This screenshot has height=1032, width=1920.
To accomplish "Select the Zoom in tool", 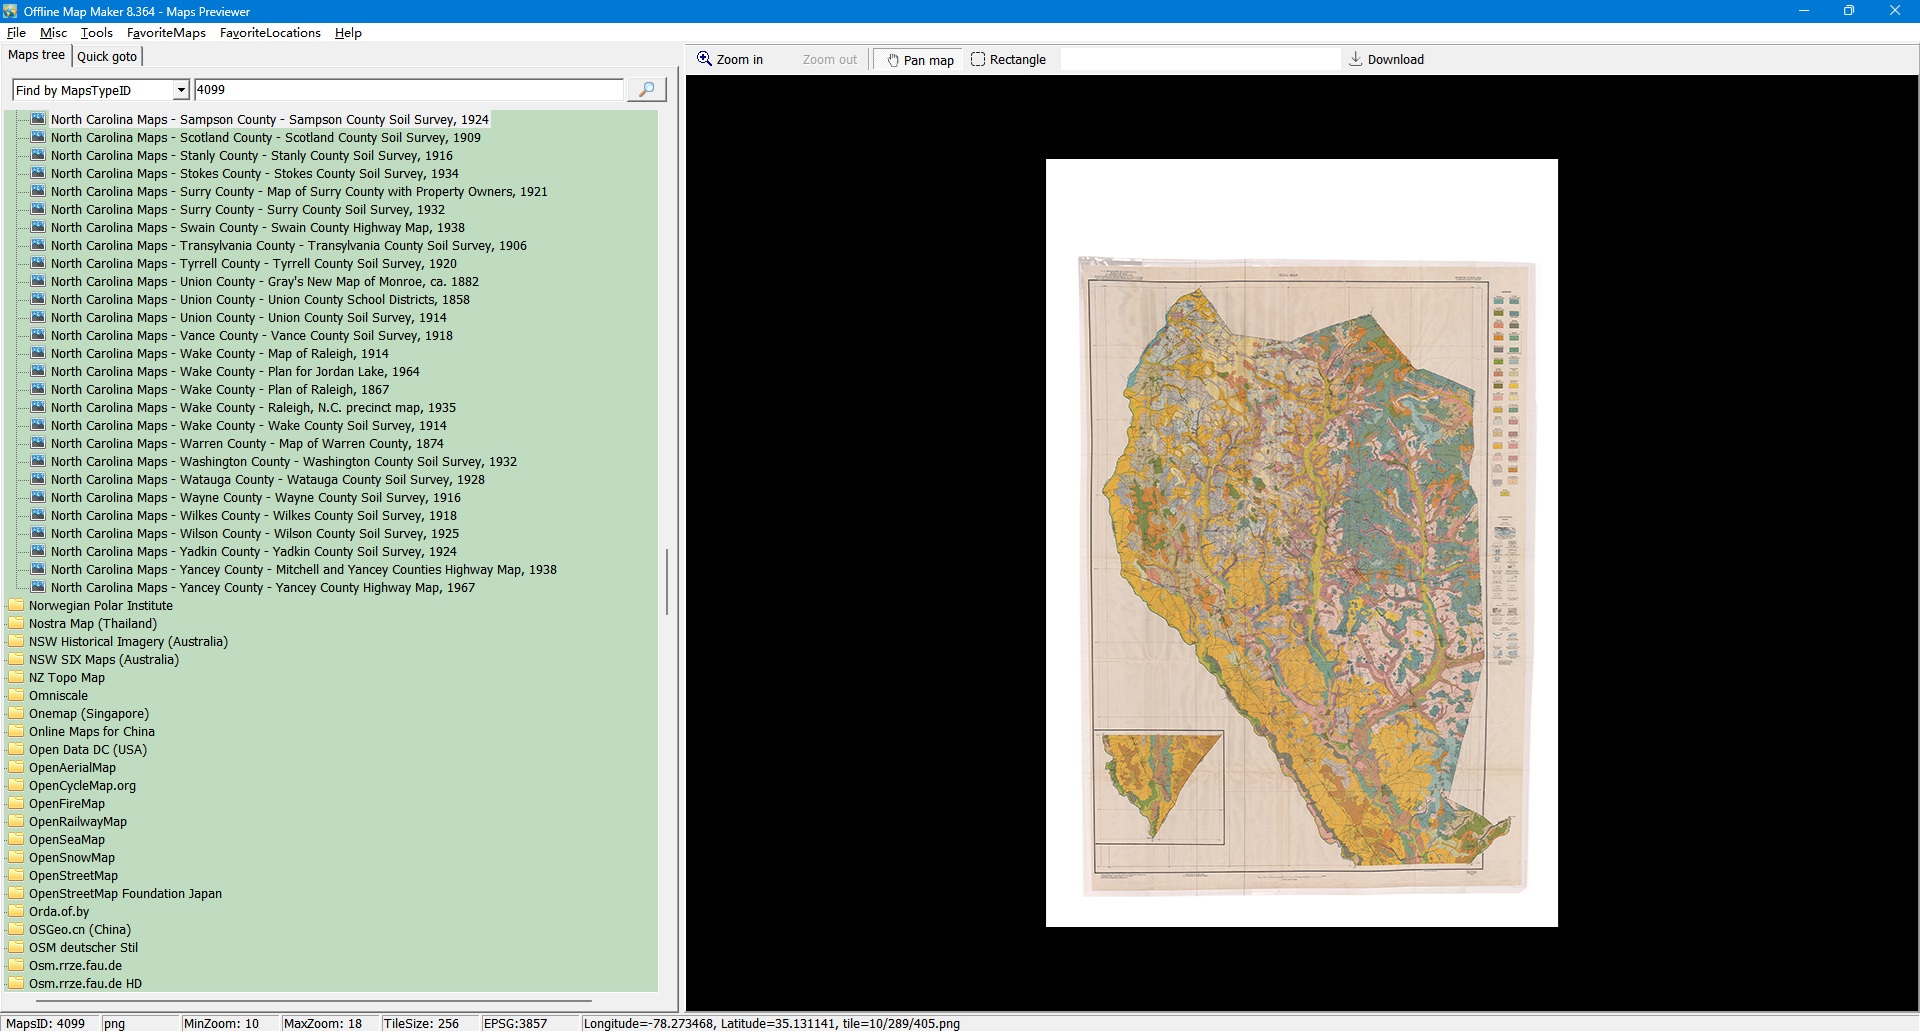I will click(730, 60).
